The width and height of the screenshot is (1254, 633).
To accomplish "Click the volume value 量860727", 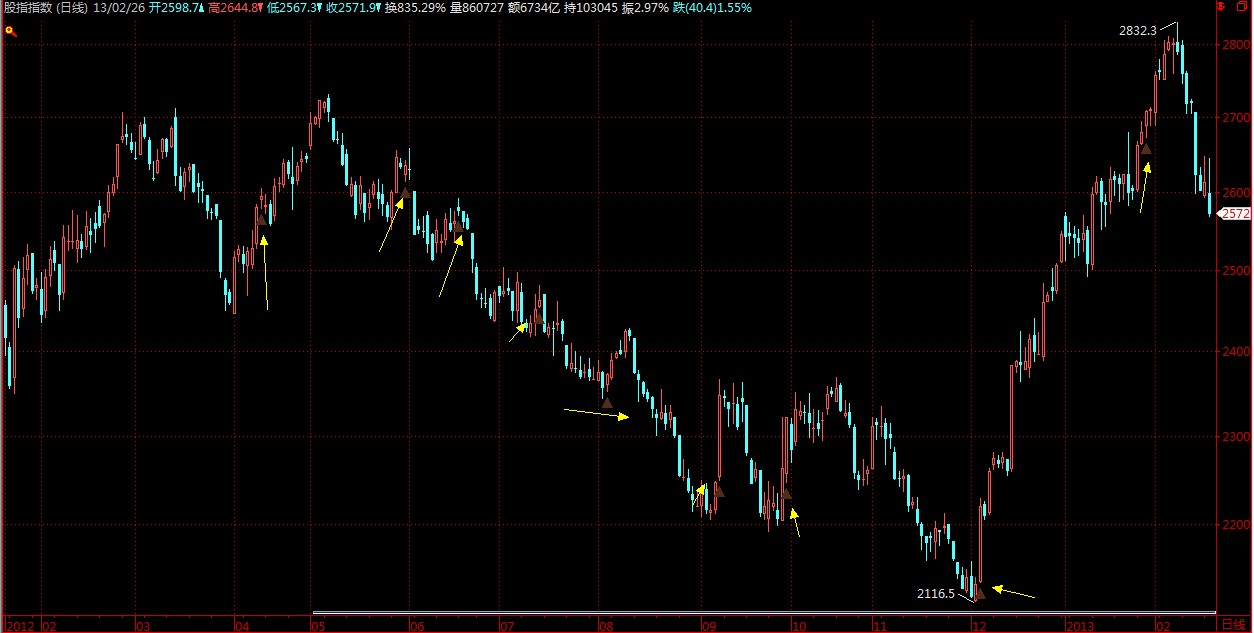I will 476,8.
